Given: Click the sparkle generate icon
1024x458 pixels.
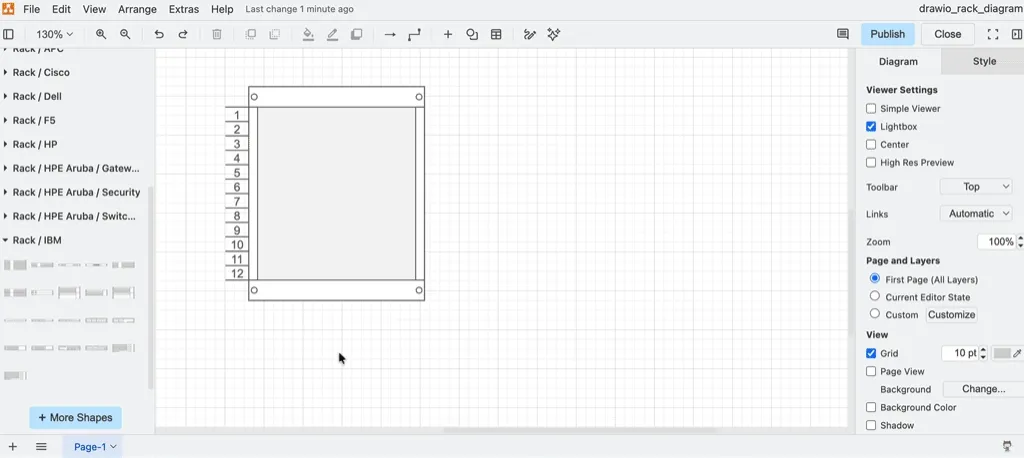Looking at the screenshot, I should (x=554, y=34).
